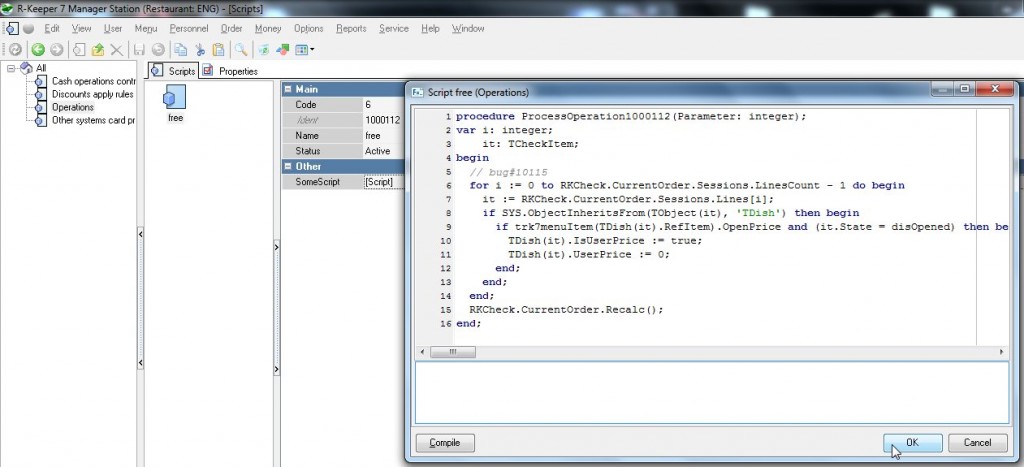The image size is (1024, 467).
Task: Click the Paste clipboard icon
Action: coord(219,50)
